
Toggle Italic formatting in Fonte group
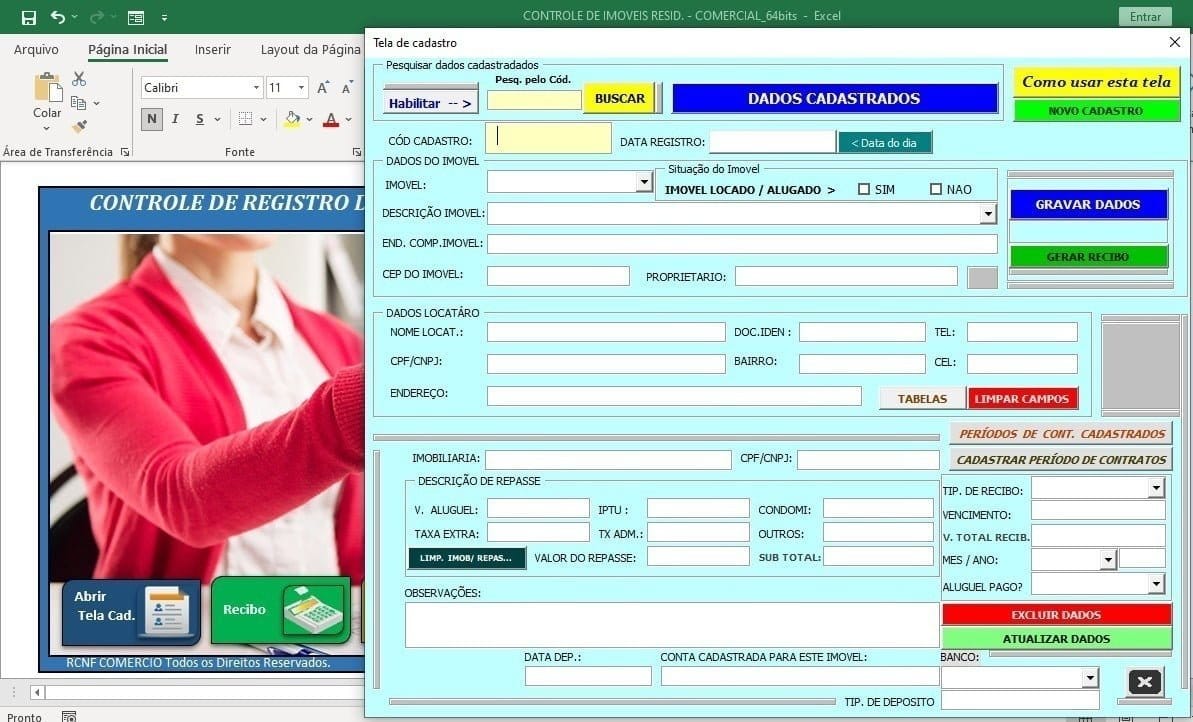coord(175,119)
